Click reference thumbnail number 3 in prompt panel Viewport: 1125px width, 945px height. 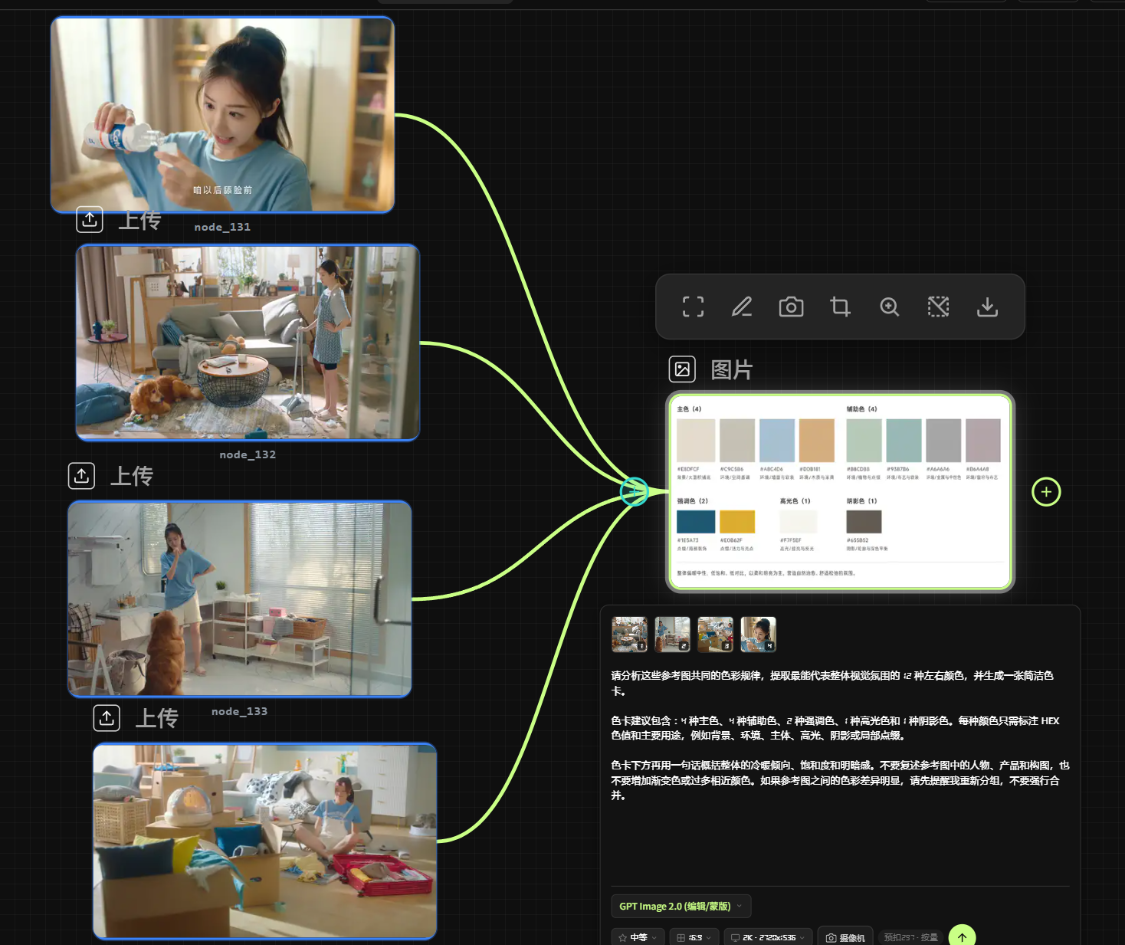715,634
